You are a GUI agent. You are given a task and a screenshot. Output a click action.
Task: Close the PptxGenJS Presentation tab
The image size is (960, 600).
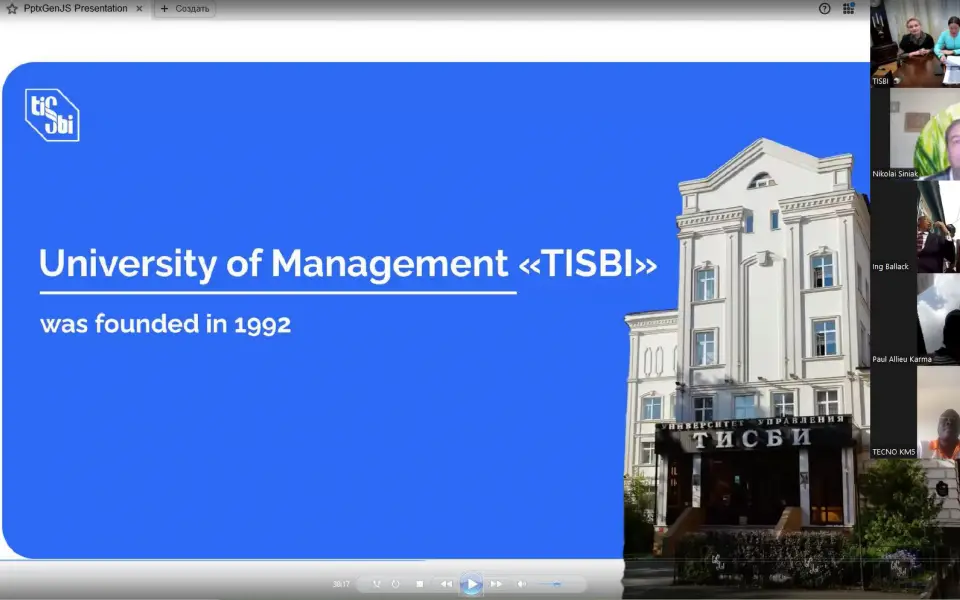pos(139,9)
